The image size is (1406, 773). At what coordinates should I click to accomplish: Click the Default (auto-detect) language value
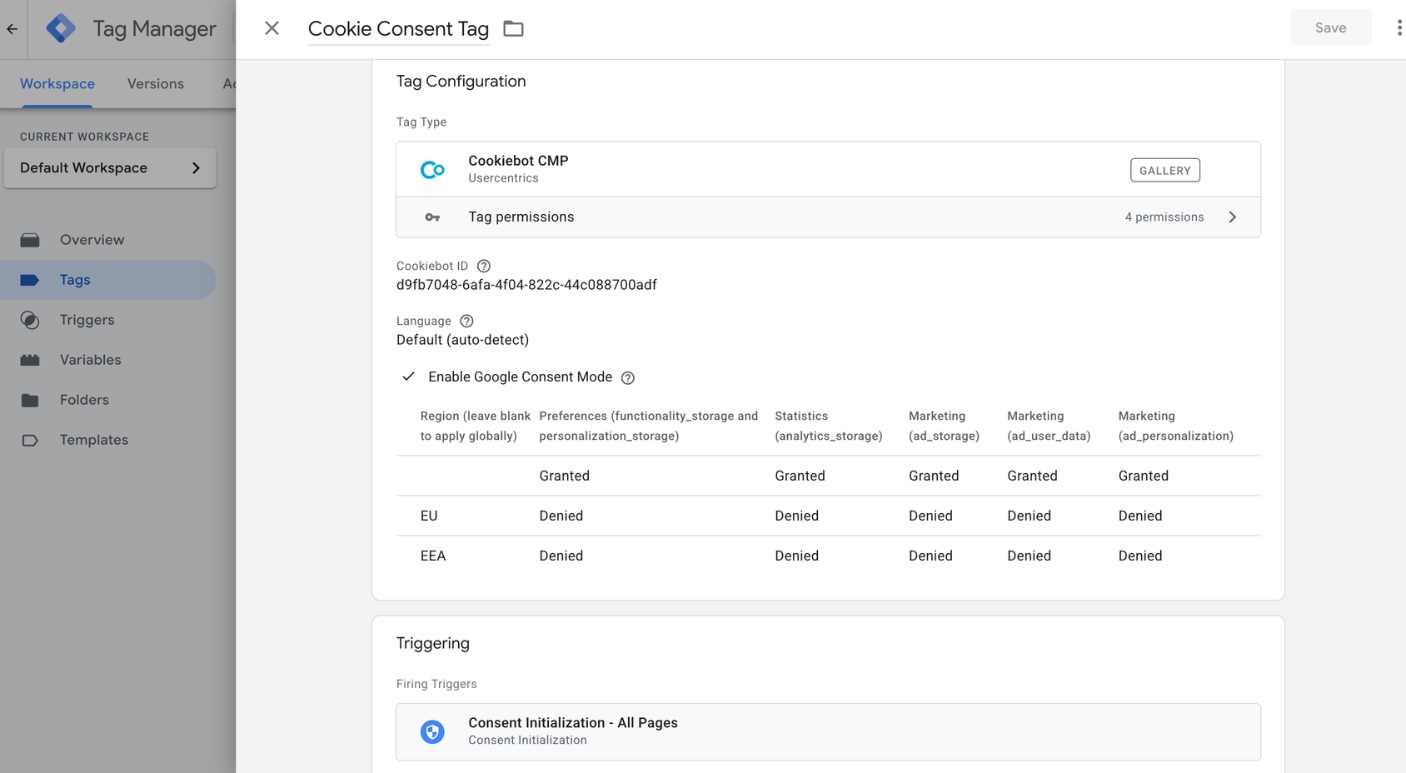[463, 340]
